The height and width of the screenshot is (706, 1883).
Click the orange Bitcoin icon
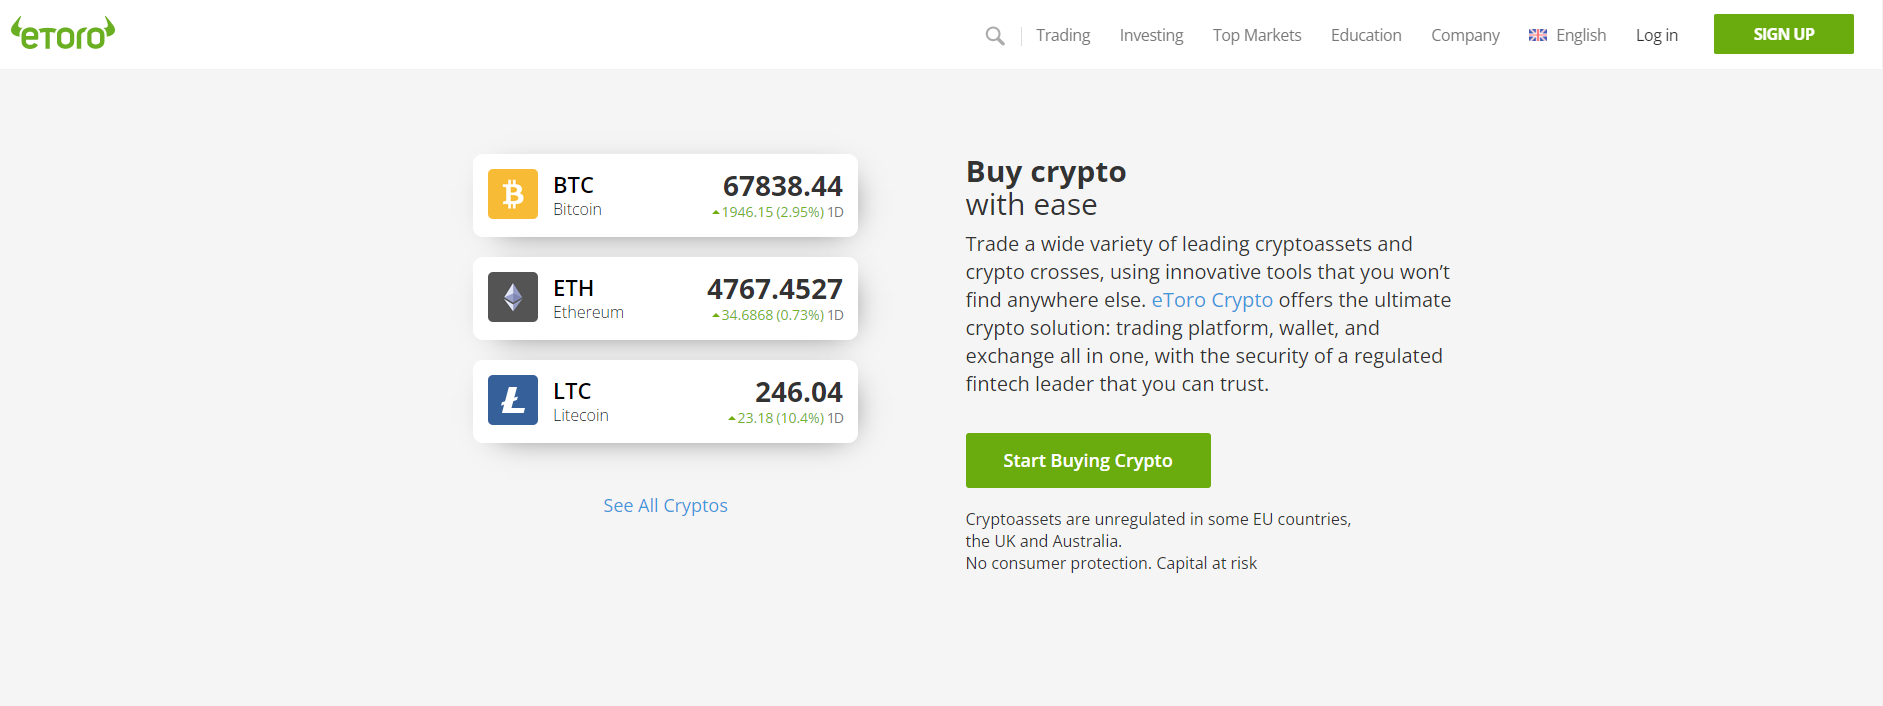tap(513, 194)
